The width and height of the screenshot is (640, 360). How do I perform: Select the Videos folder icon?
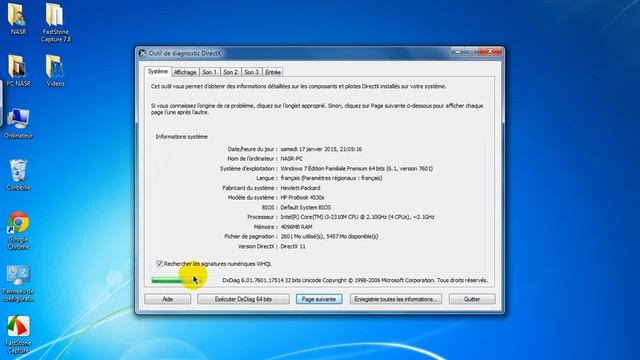(x=55, y=71)
